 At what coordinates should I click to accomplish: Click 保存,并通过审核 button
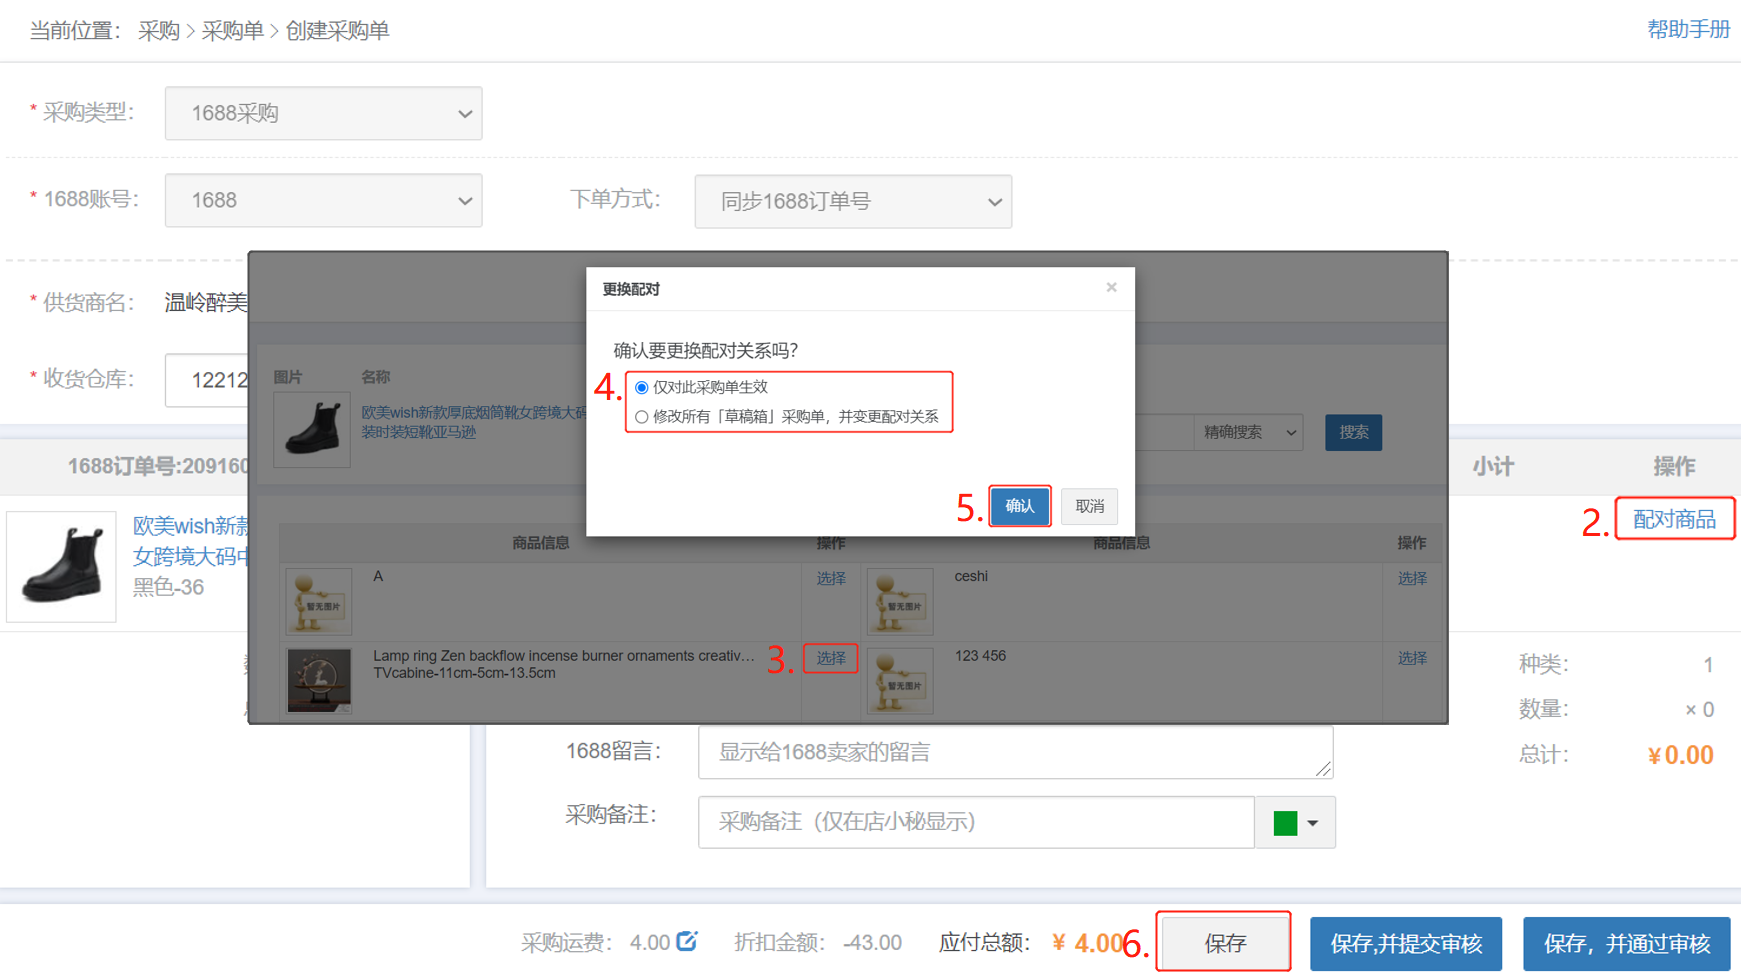coord(1626,943)
